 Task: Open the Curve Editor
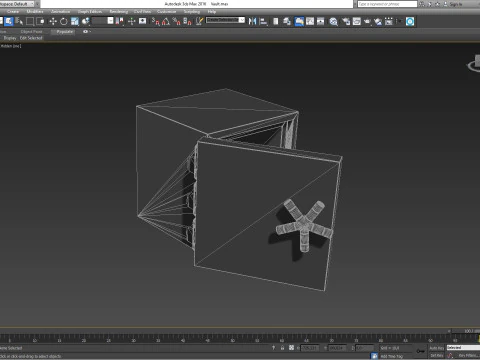click(310, 21)
